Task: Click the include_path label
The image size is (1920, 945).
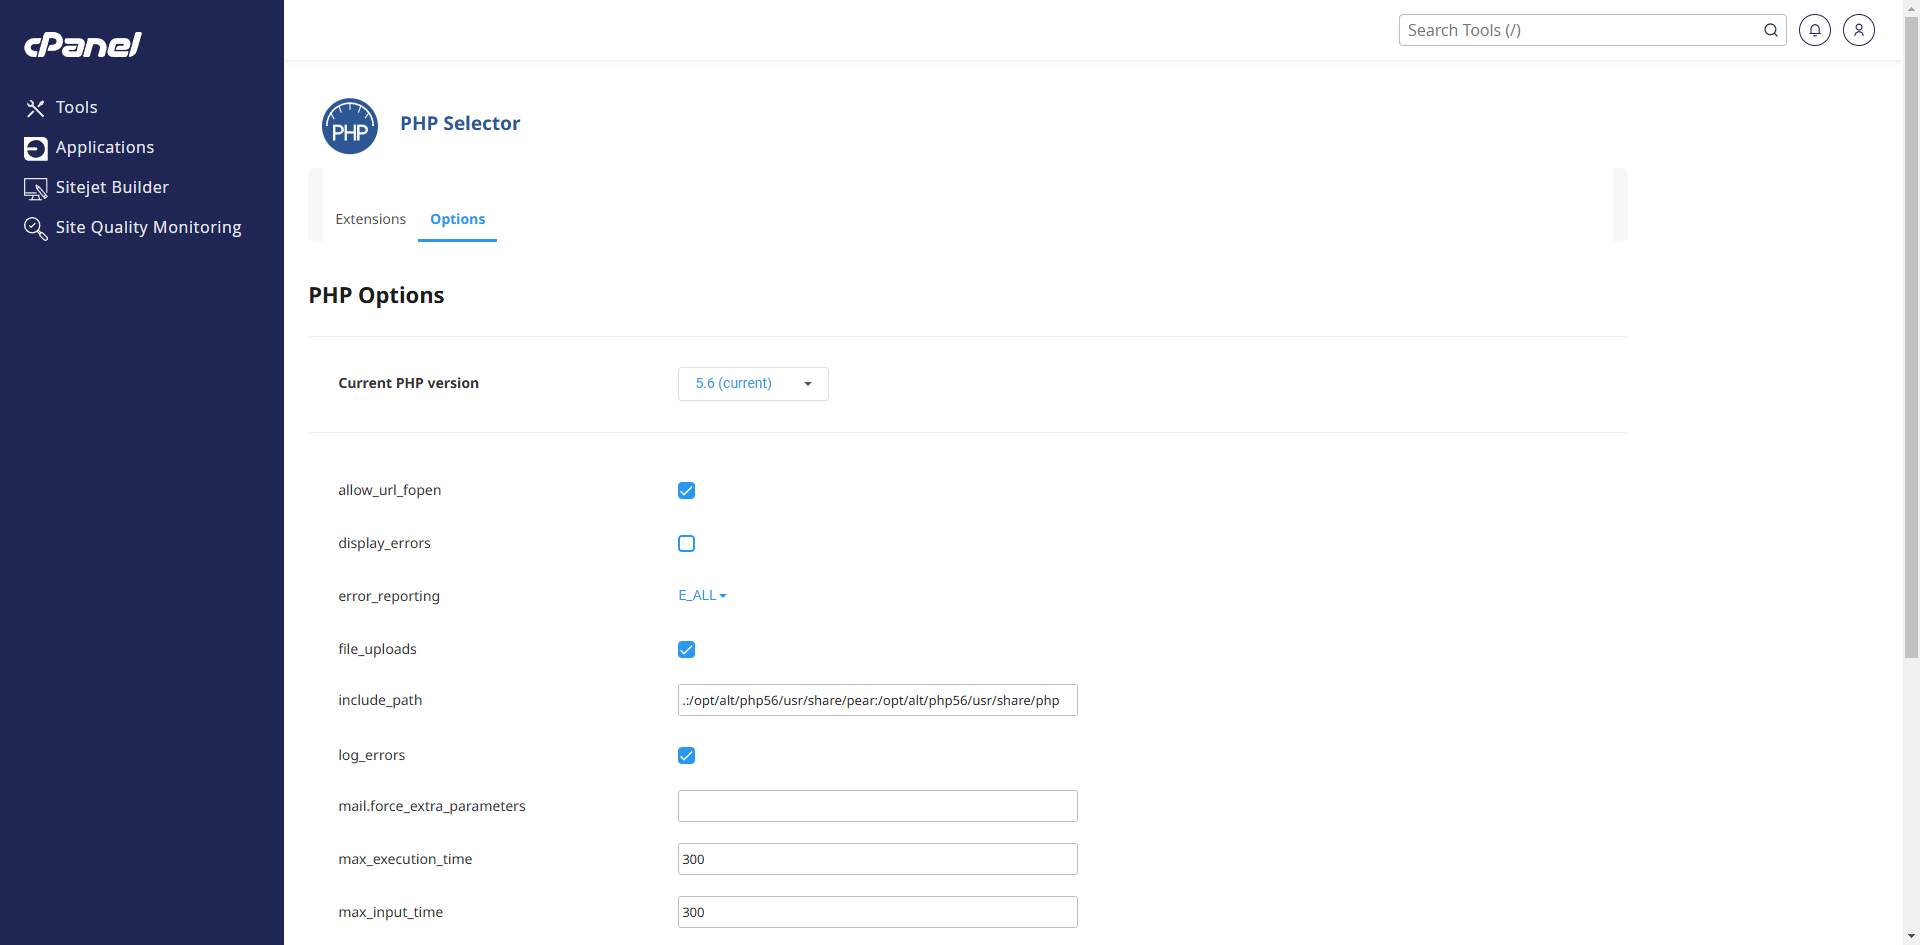Action: 380,700
